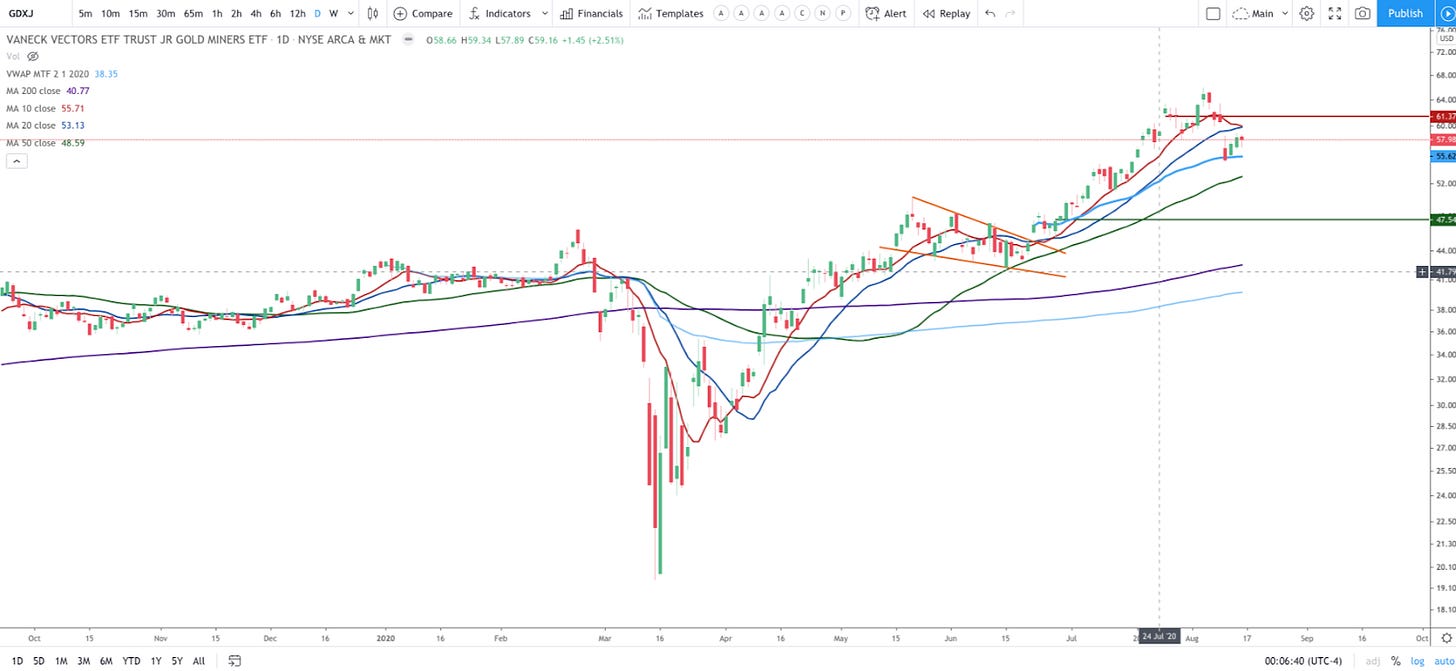1456x671 pixels.
Task: Undo the last chart action
Action: [x=990, y=13]
